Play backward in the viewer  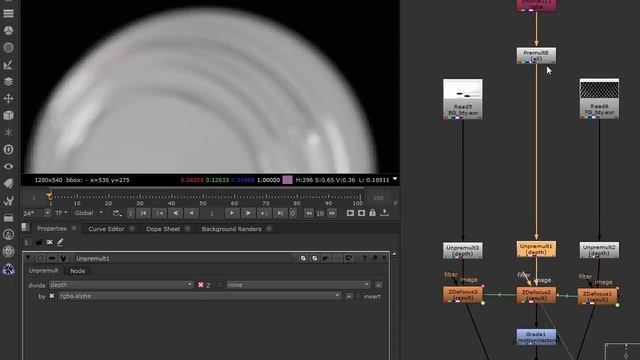[175, 213]
